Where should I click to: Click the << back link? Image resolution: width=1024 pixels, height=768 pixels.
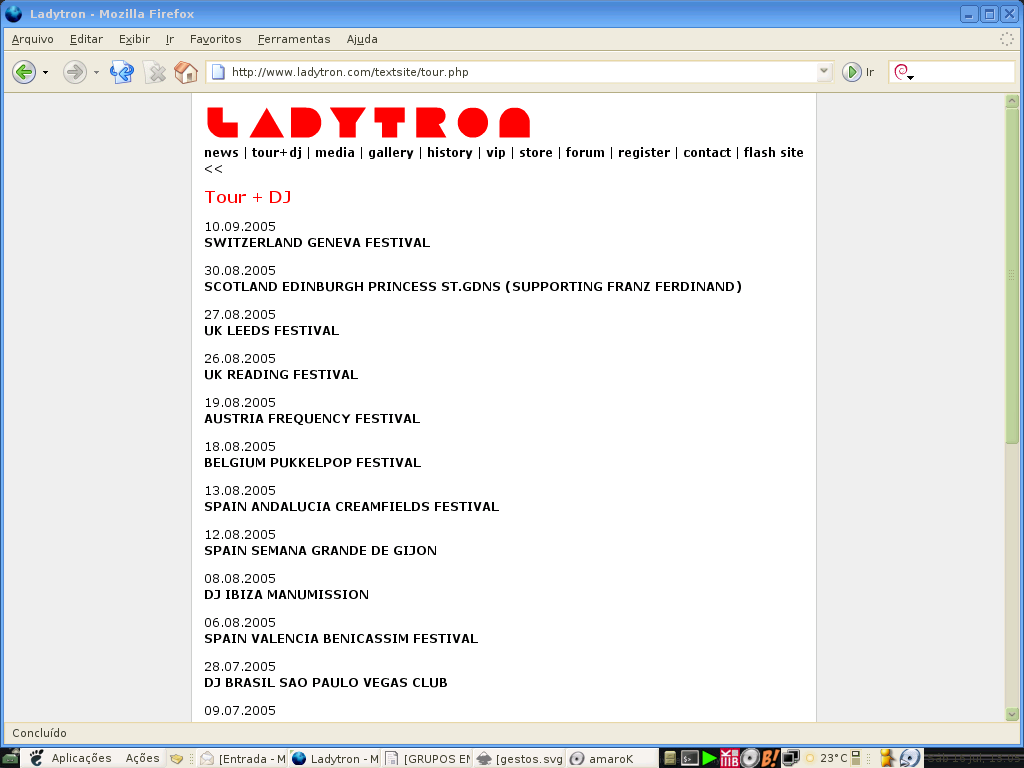(213, 168)
